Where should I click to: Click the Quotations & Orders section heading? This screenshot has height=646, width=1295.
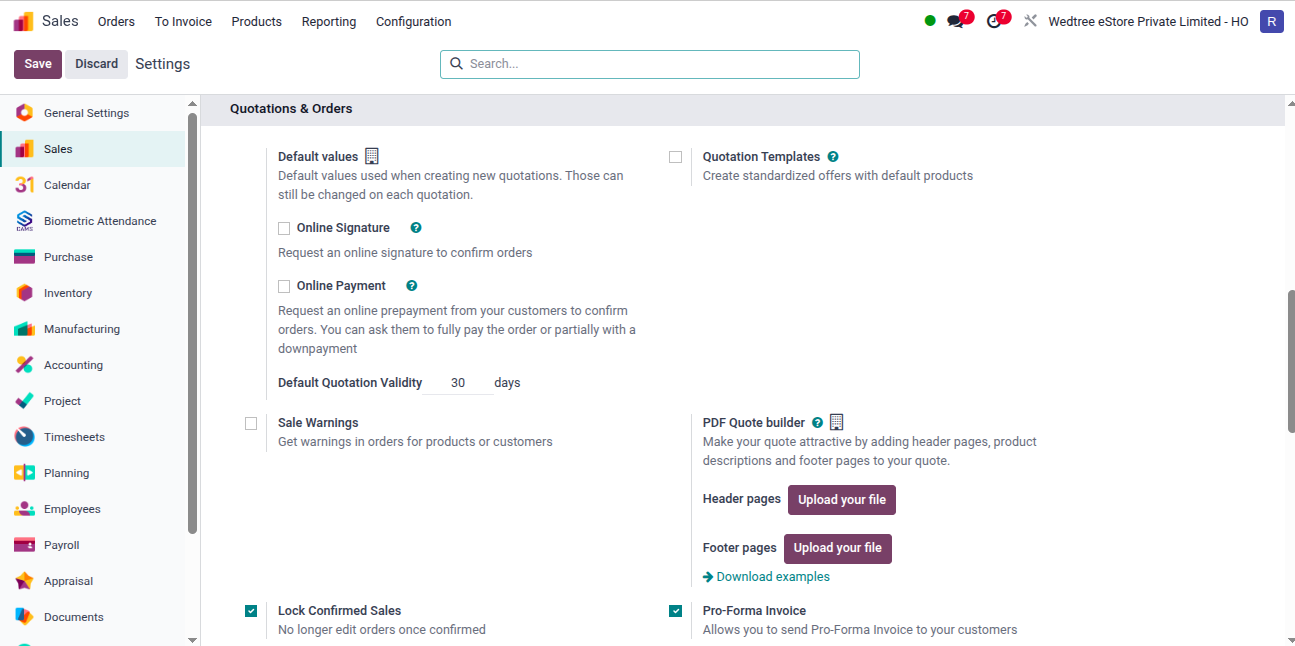[x=291, y=109]
